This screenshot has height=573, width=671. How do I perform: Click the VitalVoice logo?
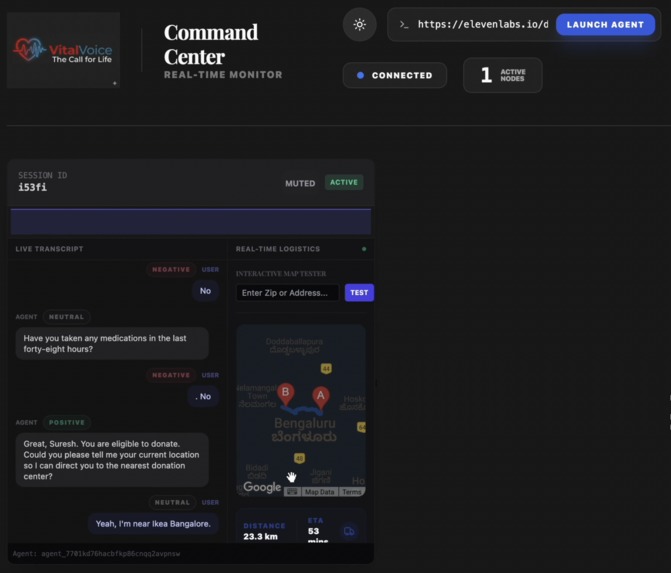click(63, 50)
